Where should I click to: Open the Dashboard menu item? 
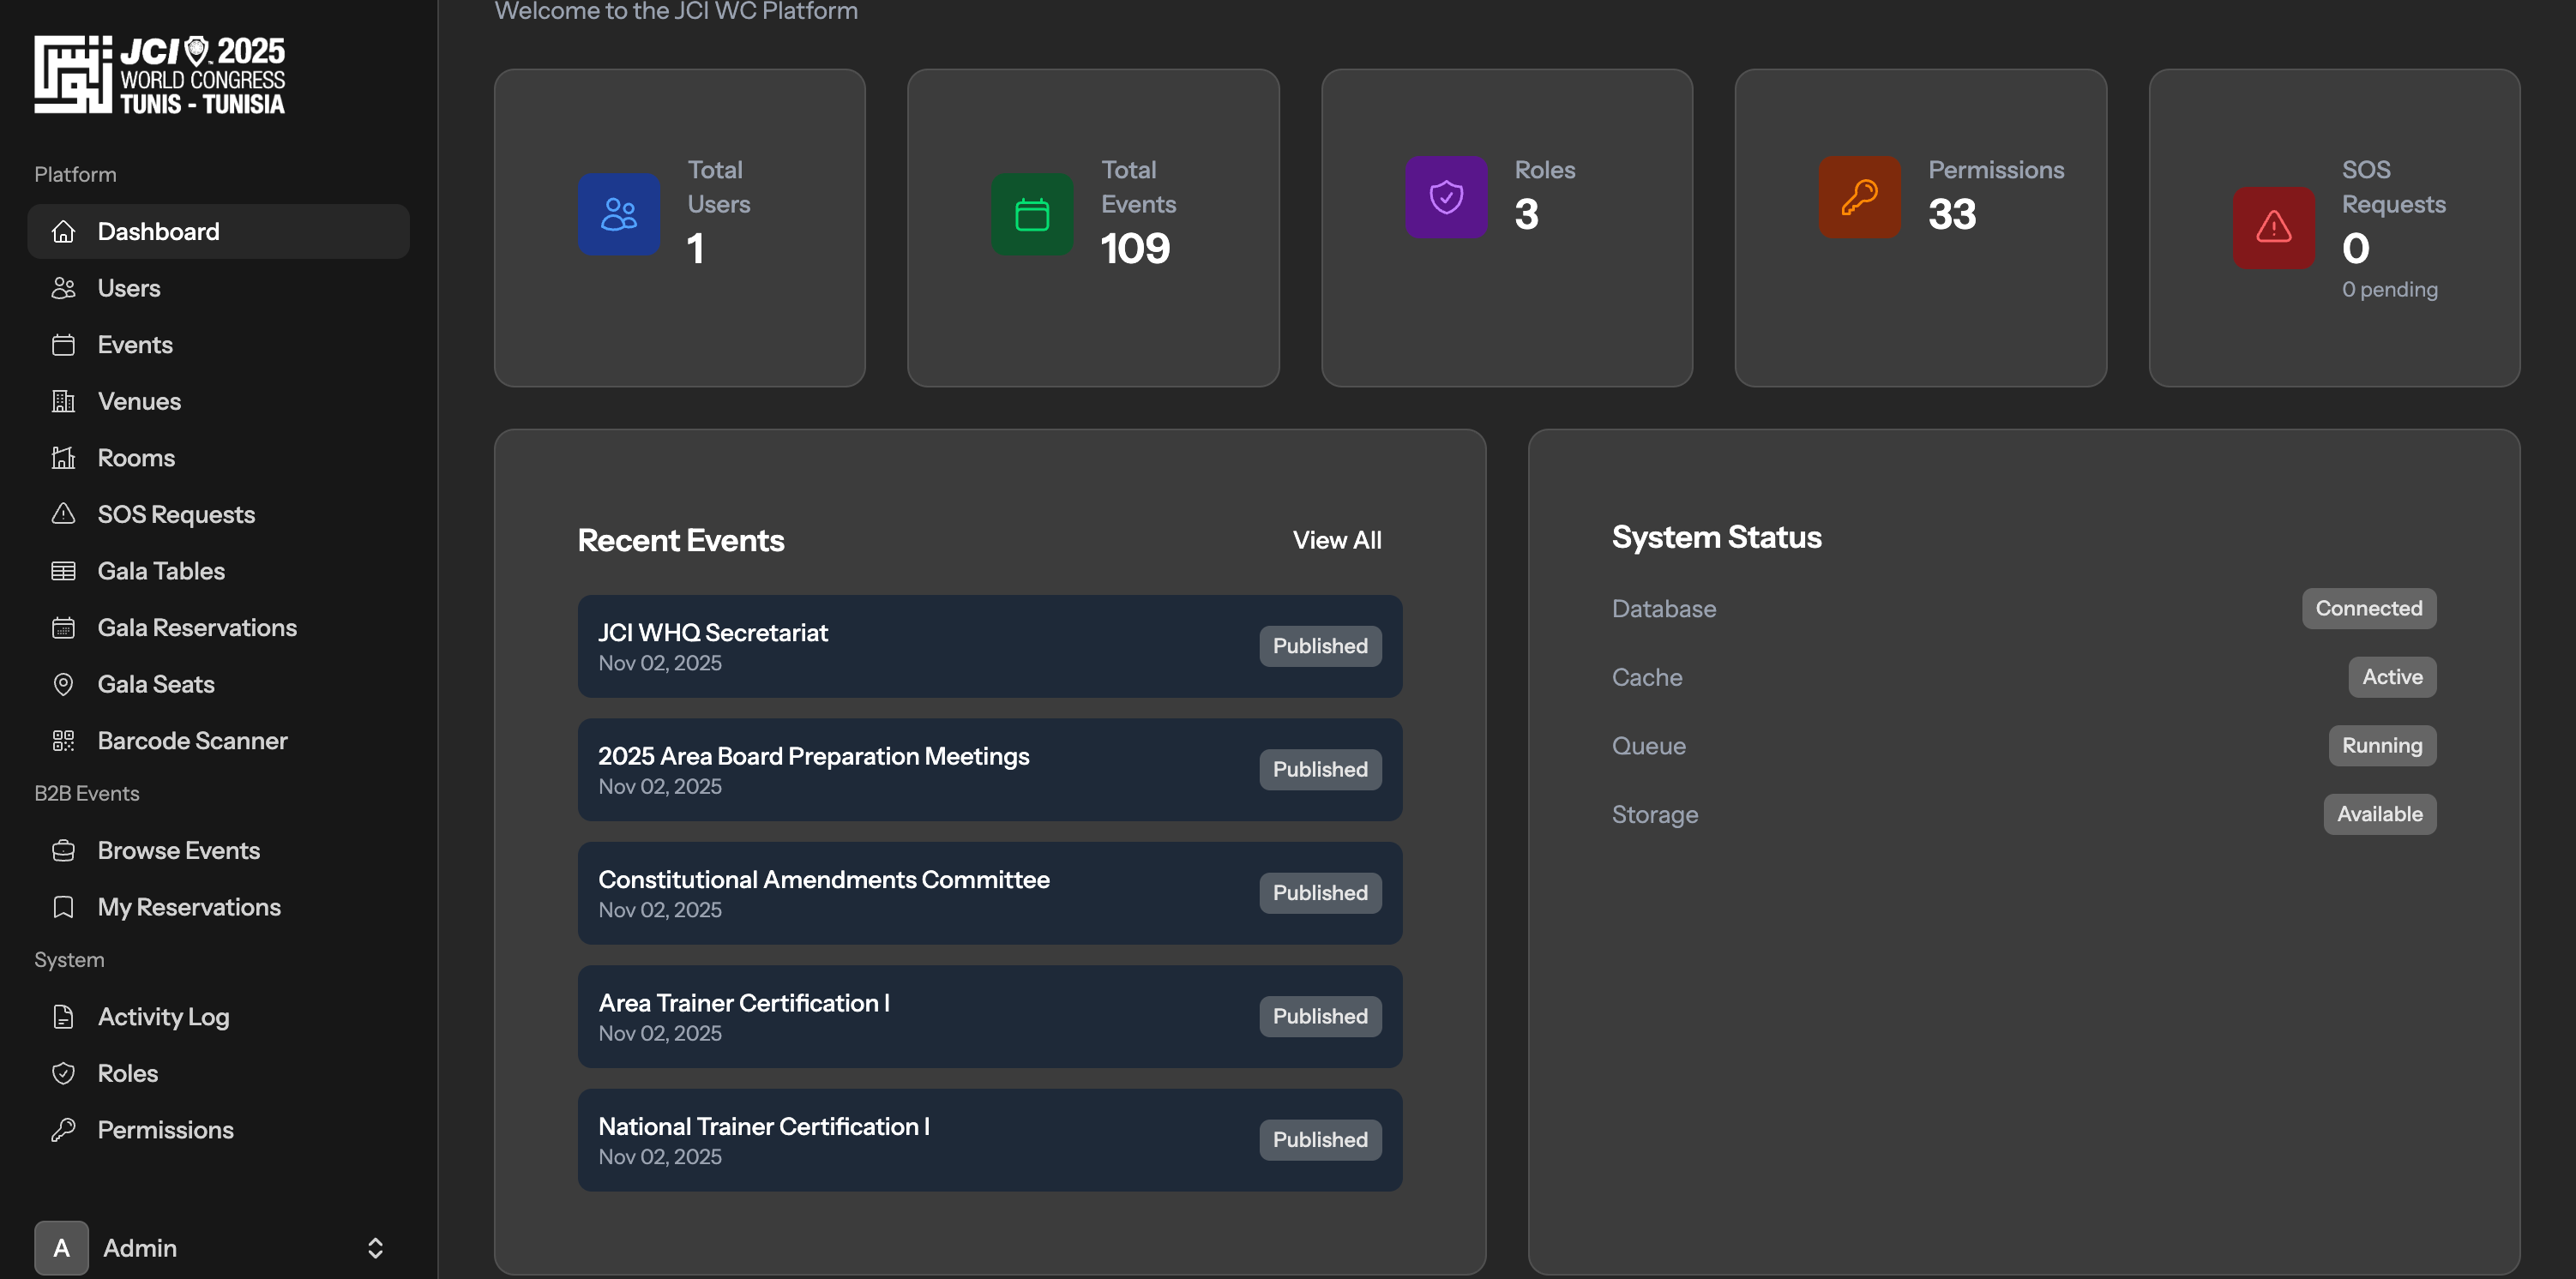pos(218,232)
